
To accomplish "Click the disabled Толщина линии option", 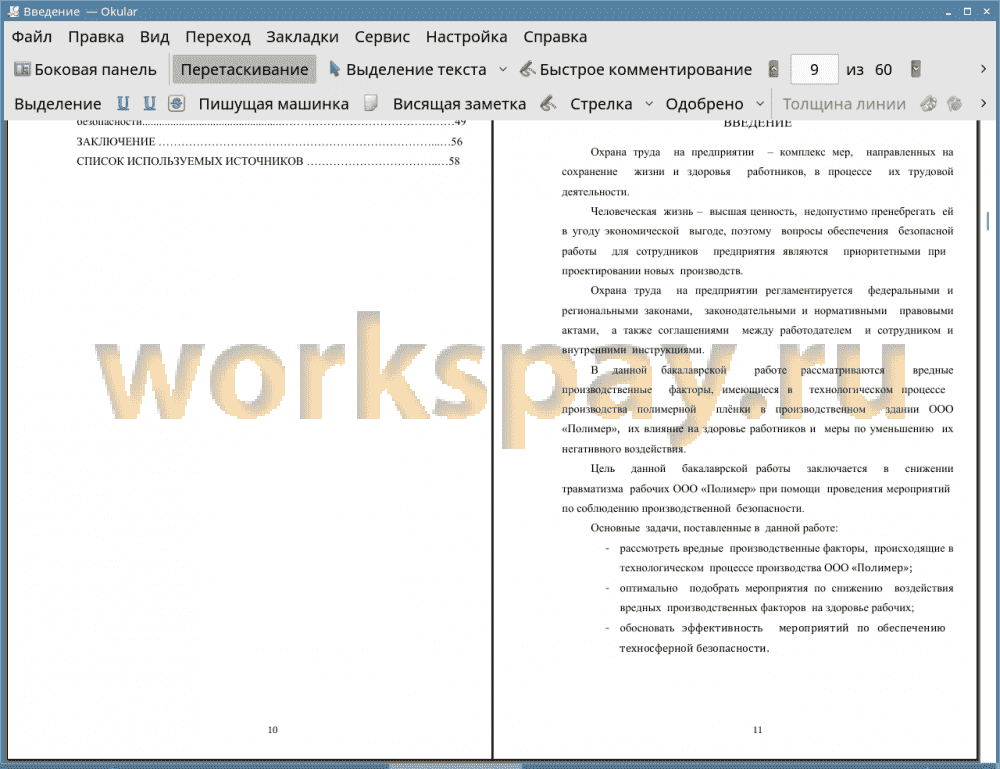I will 844,104.
